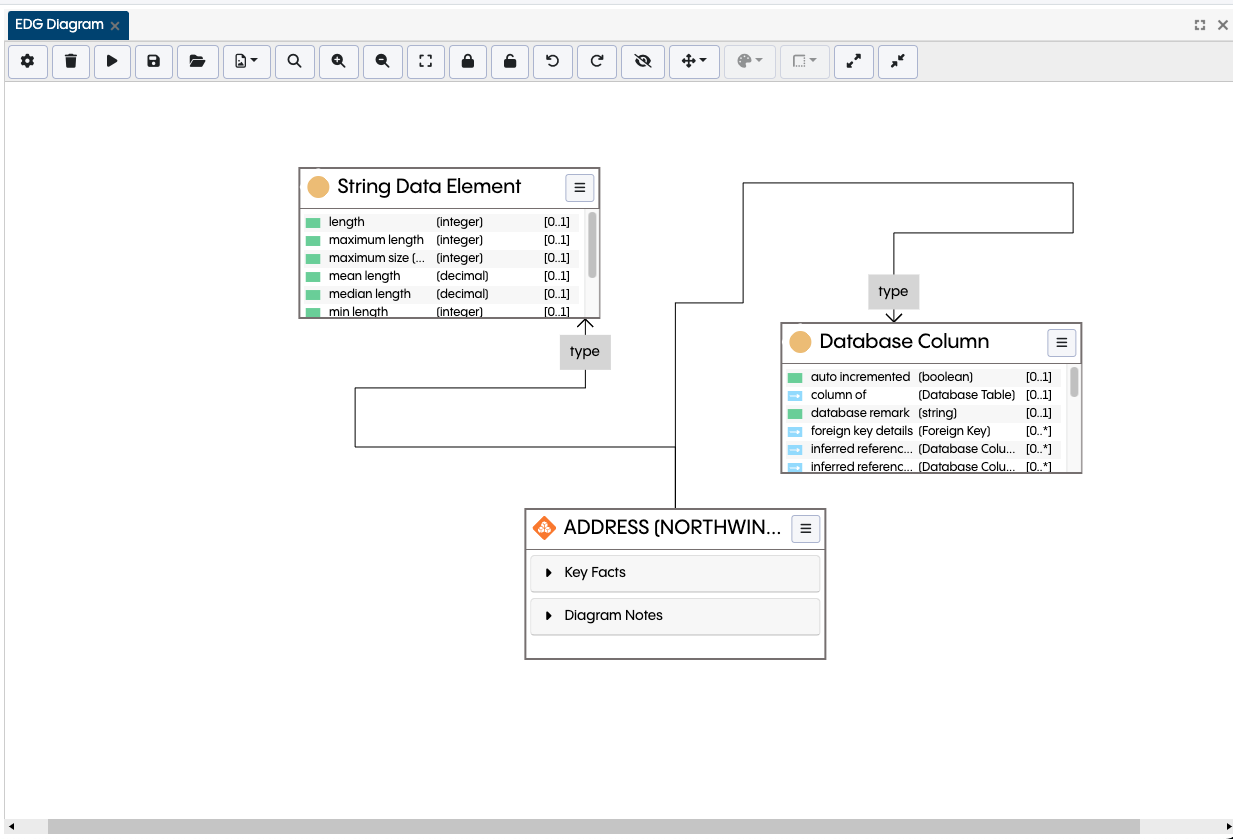Delete selected diagram elements via trash icon
Screen dimensions: 1233x839
pos(69,61)
